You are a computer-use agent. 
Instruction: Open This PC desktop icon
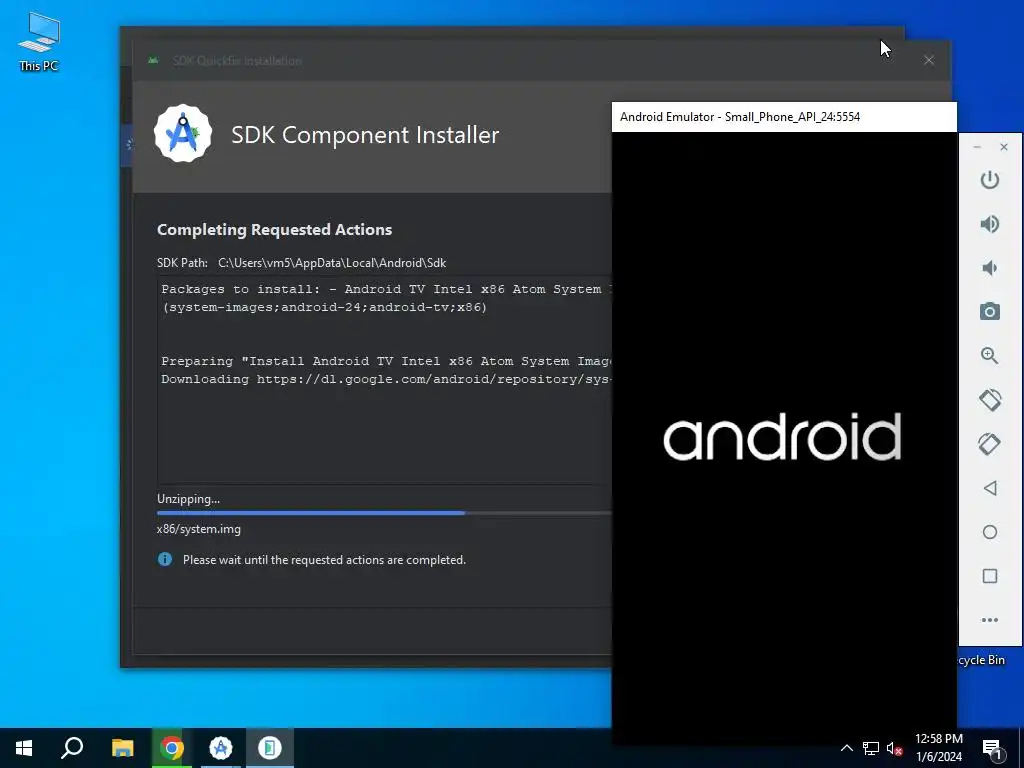pyautogui.click(x=39, y=41)
